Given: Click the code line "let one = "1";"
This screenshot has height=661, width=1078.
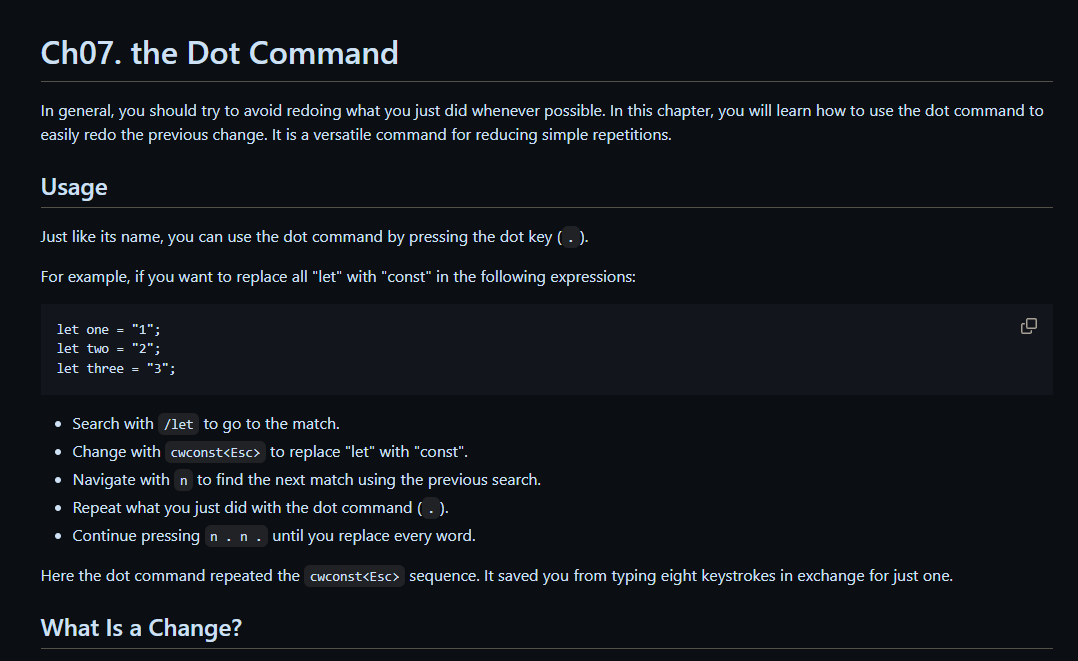Looking at the screenshot, I should pyautogui.click(x=108, y=329).
